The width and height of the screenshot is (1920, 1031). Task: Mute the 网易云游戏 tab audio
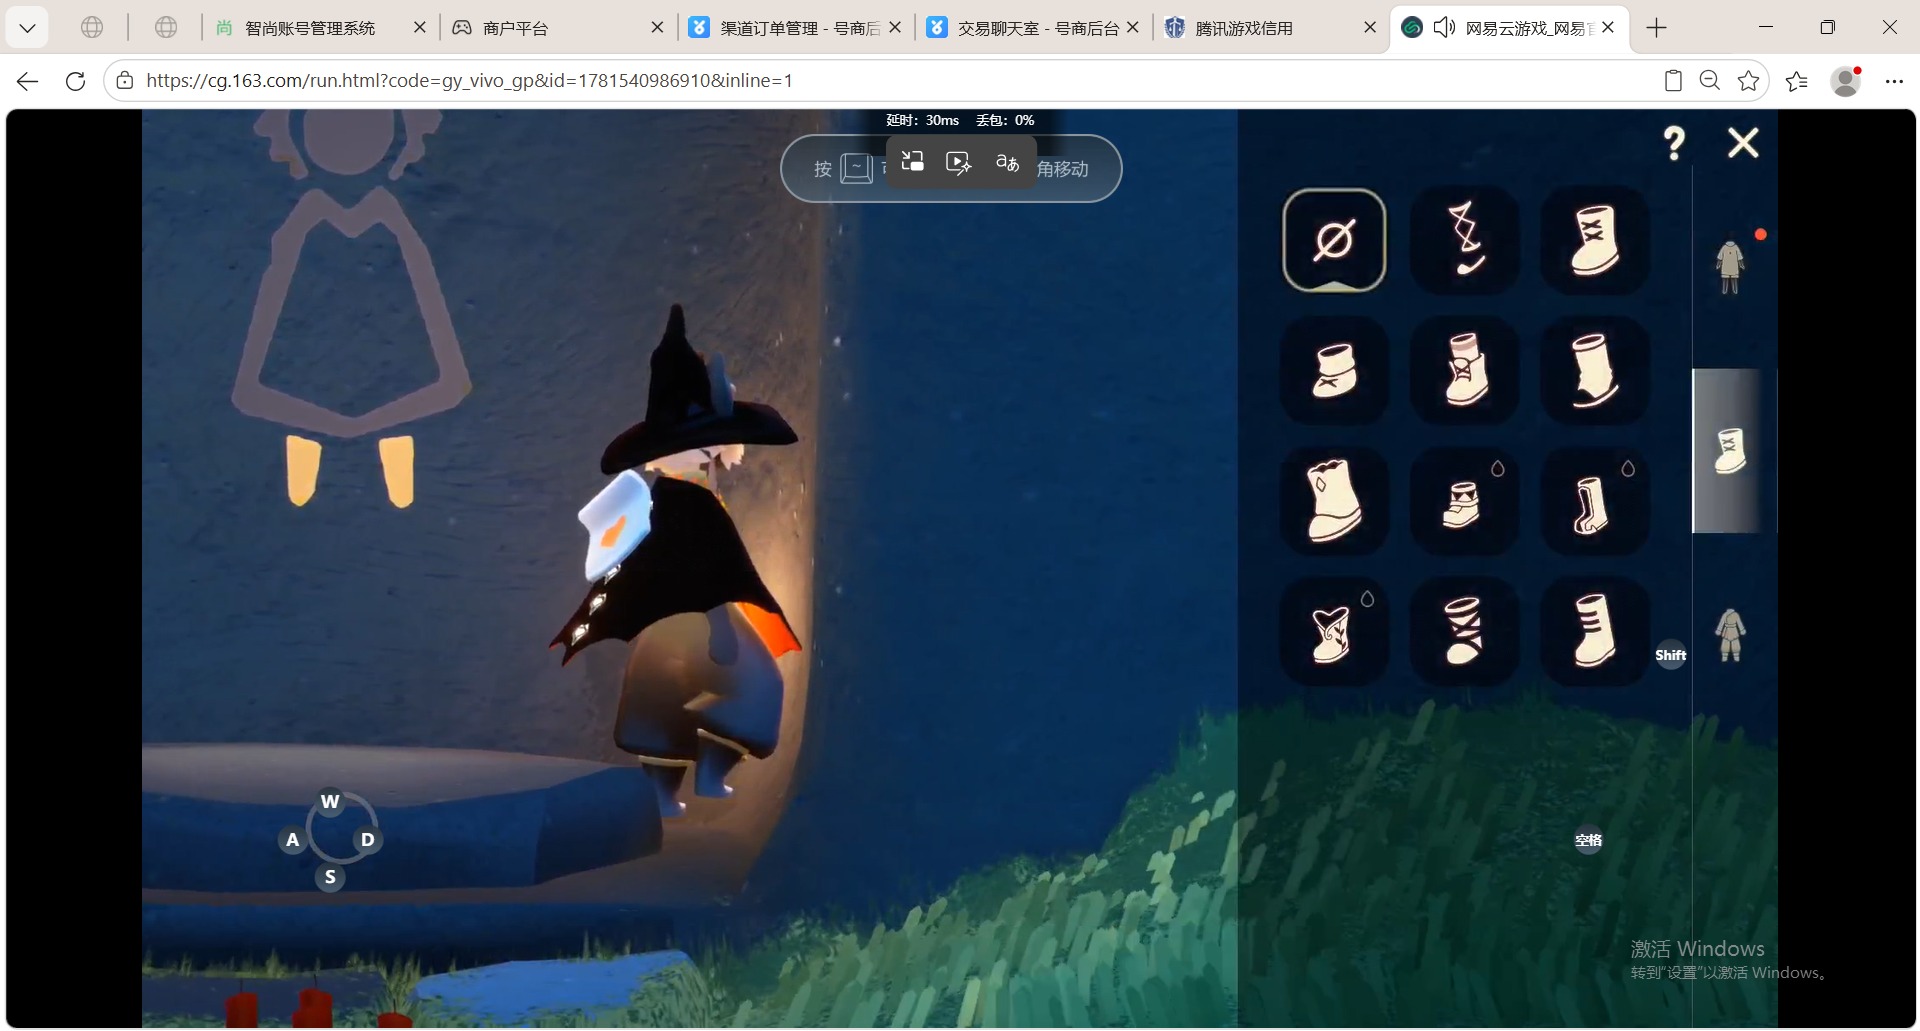point(1444,28)
